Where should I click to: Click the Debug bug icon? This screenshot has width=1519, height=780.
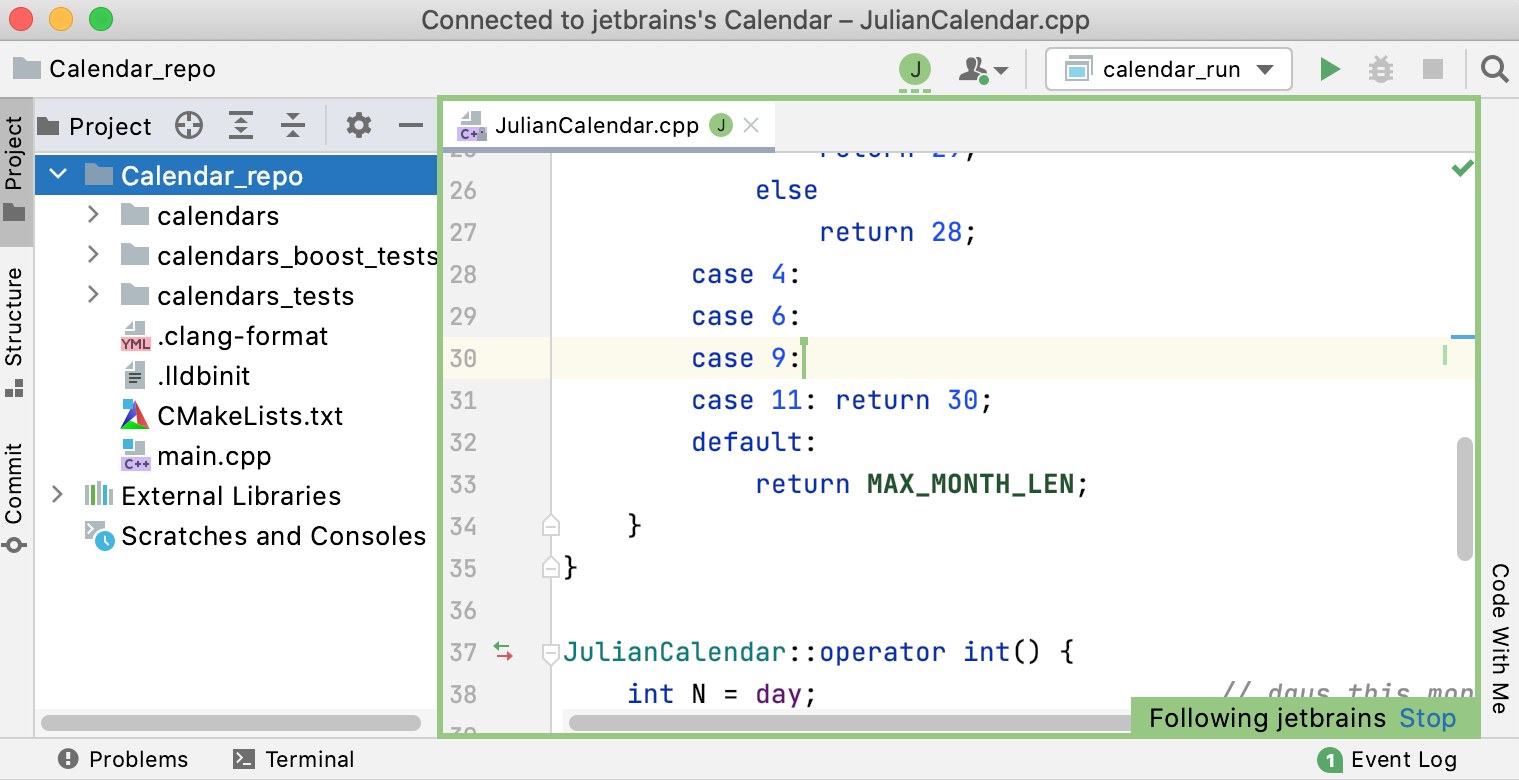[x=1381, y=69]
